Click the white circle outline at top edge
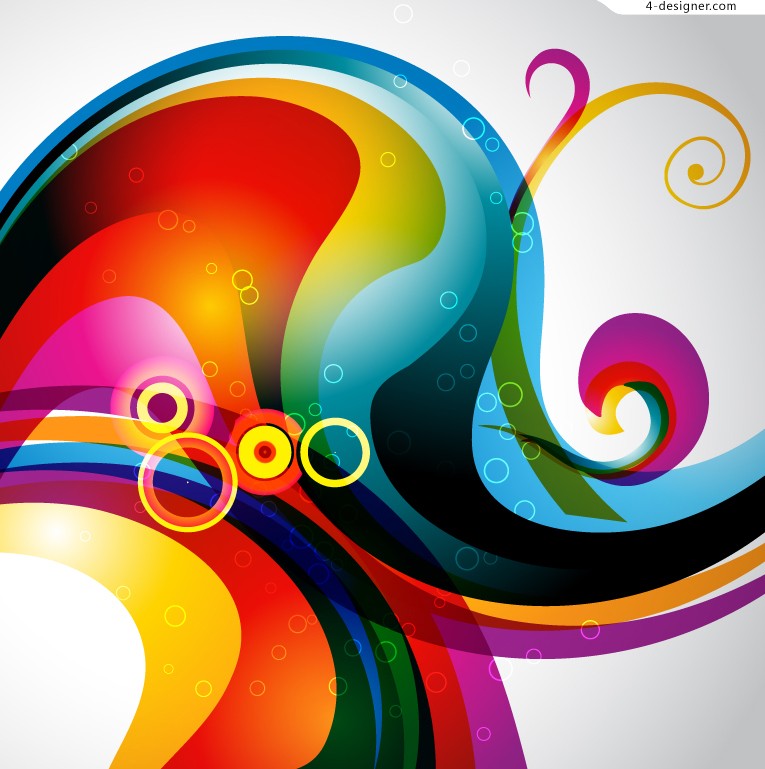 click(403, 13)
